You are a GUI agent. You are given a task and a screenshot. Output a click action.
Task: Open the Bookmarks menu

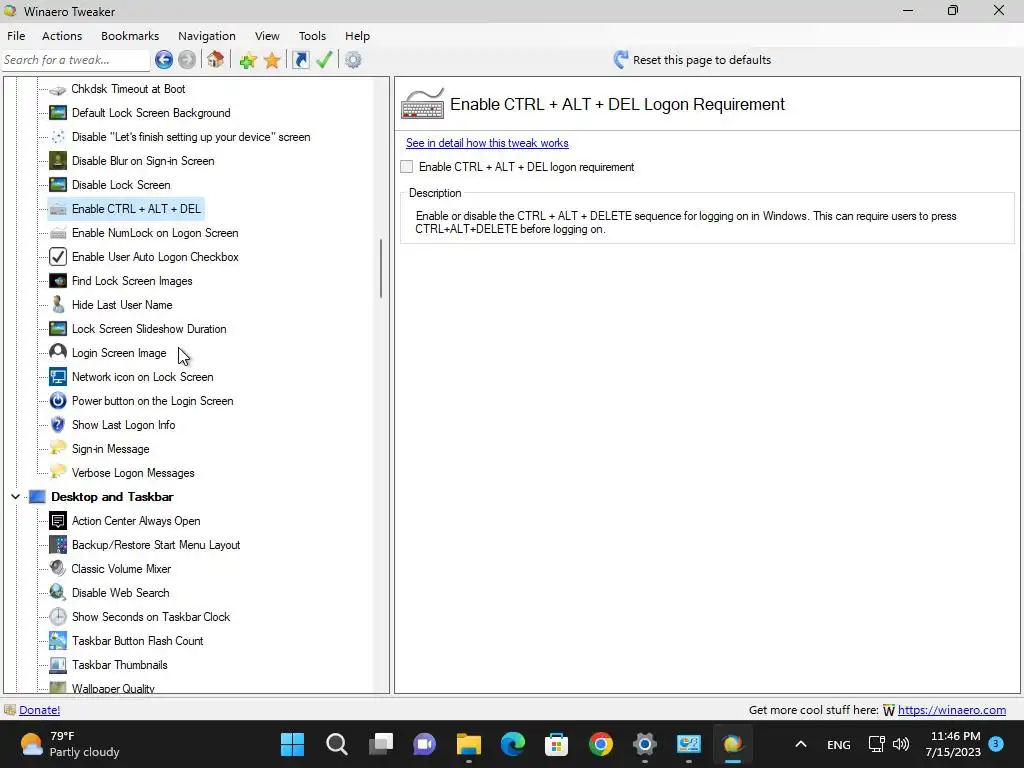point(130,36)
